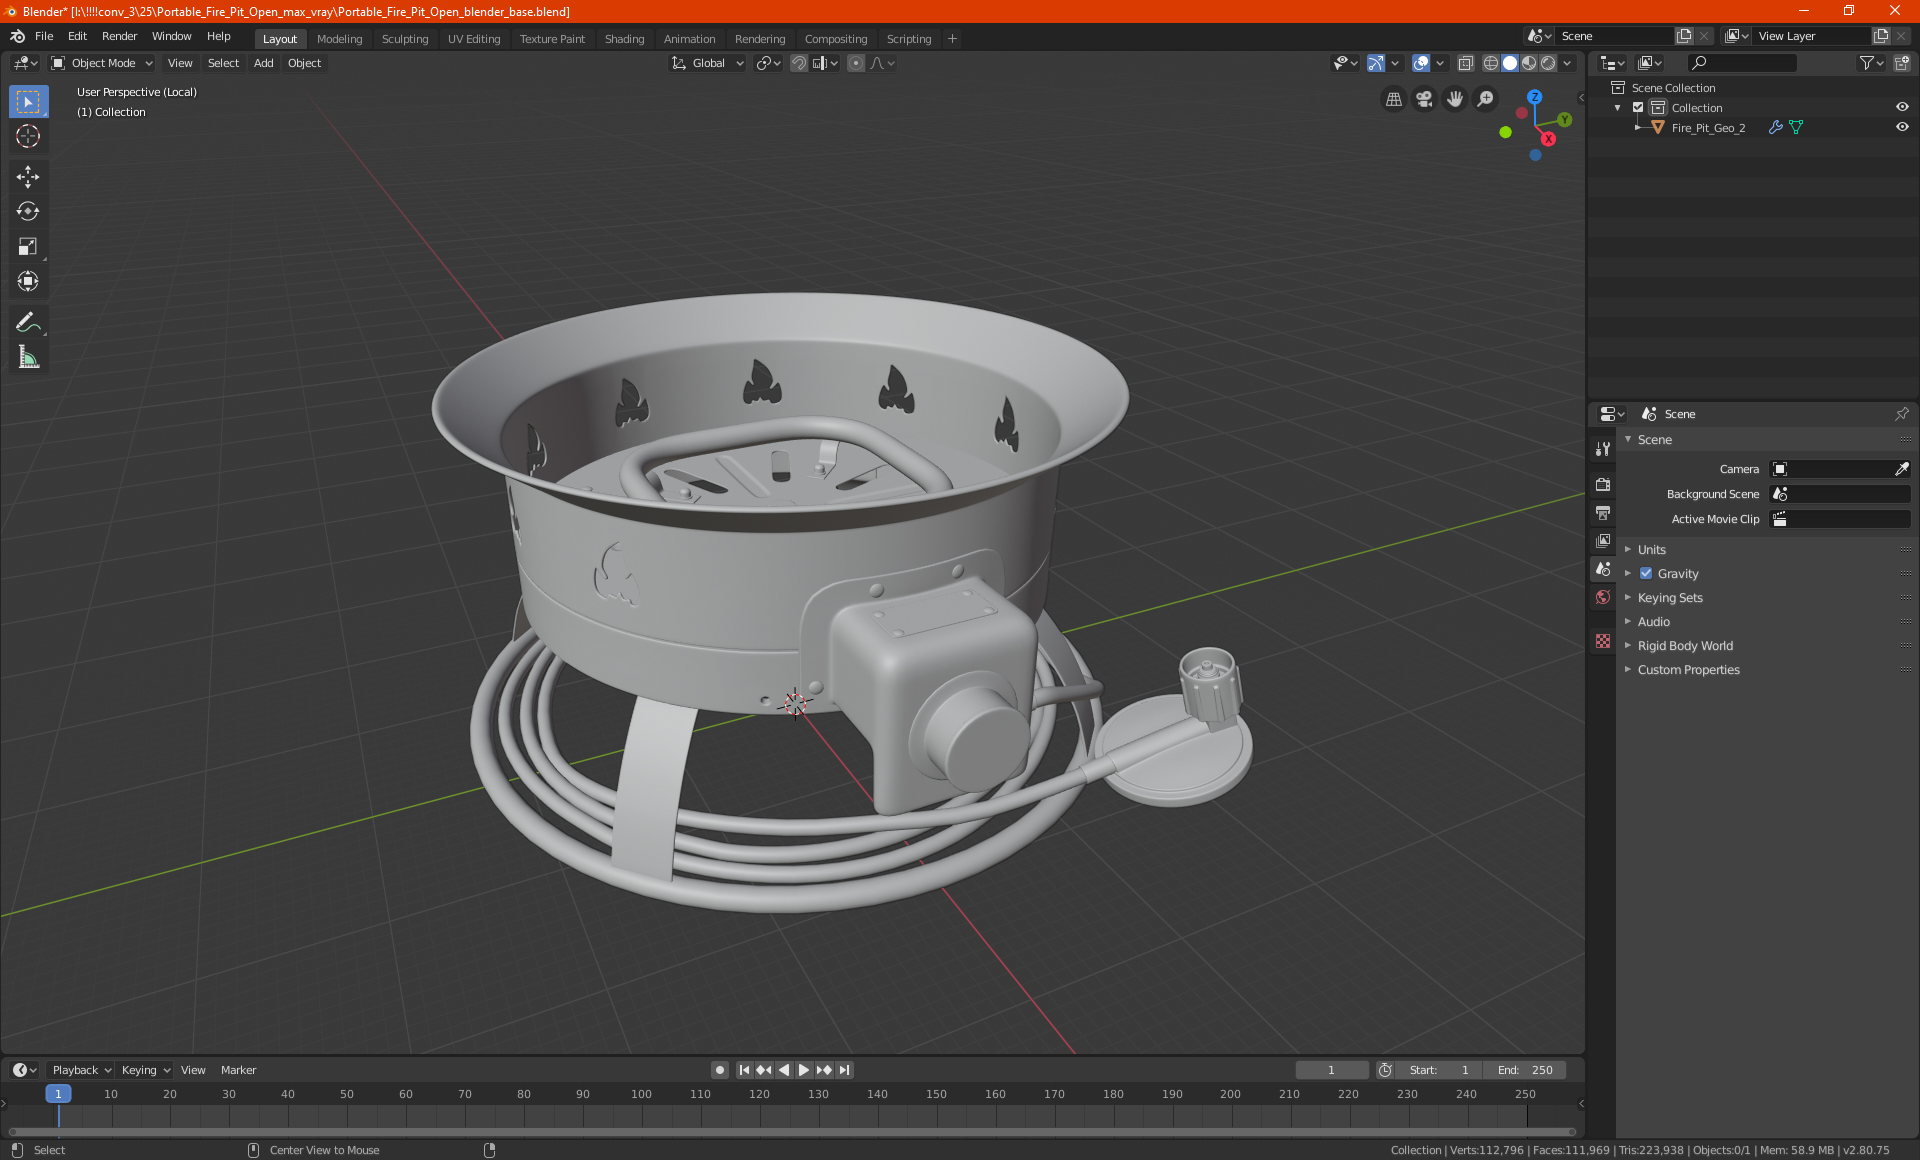
Task: Disable the Gravity checkbox
Action: [x=1646, y=573]
